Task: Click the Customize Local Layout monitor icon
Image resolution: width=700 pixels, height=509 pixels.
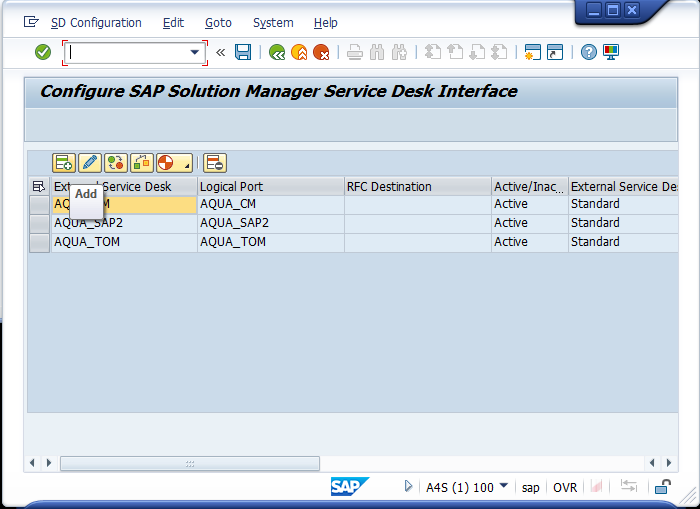Action: pos(611,52)
